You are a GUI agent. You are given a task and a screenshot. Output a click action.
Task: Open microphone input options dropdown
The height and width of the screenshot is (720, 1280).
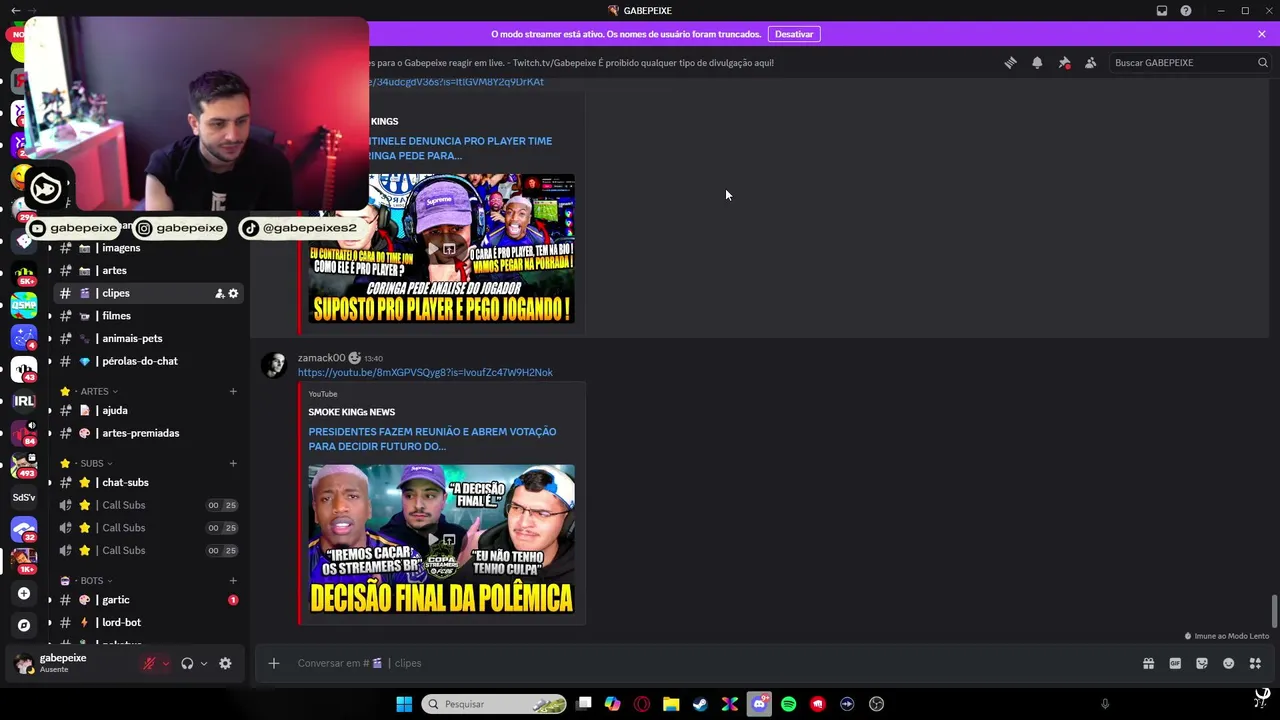[166, 663]
